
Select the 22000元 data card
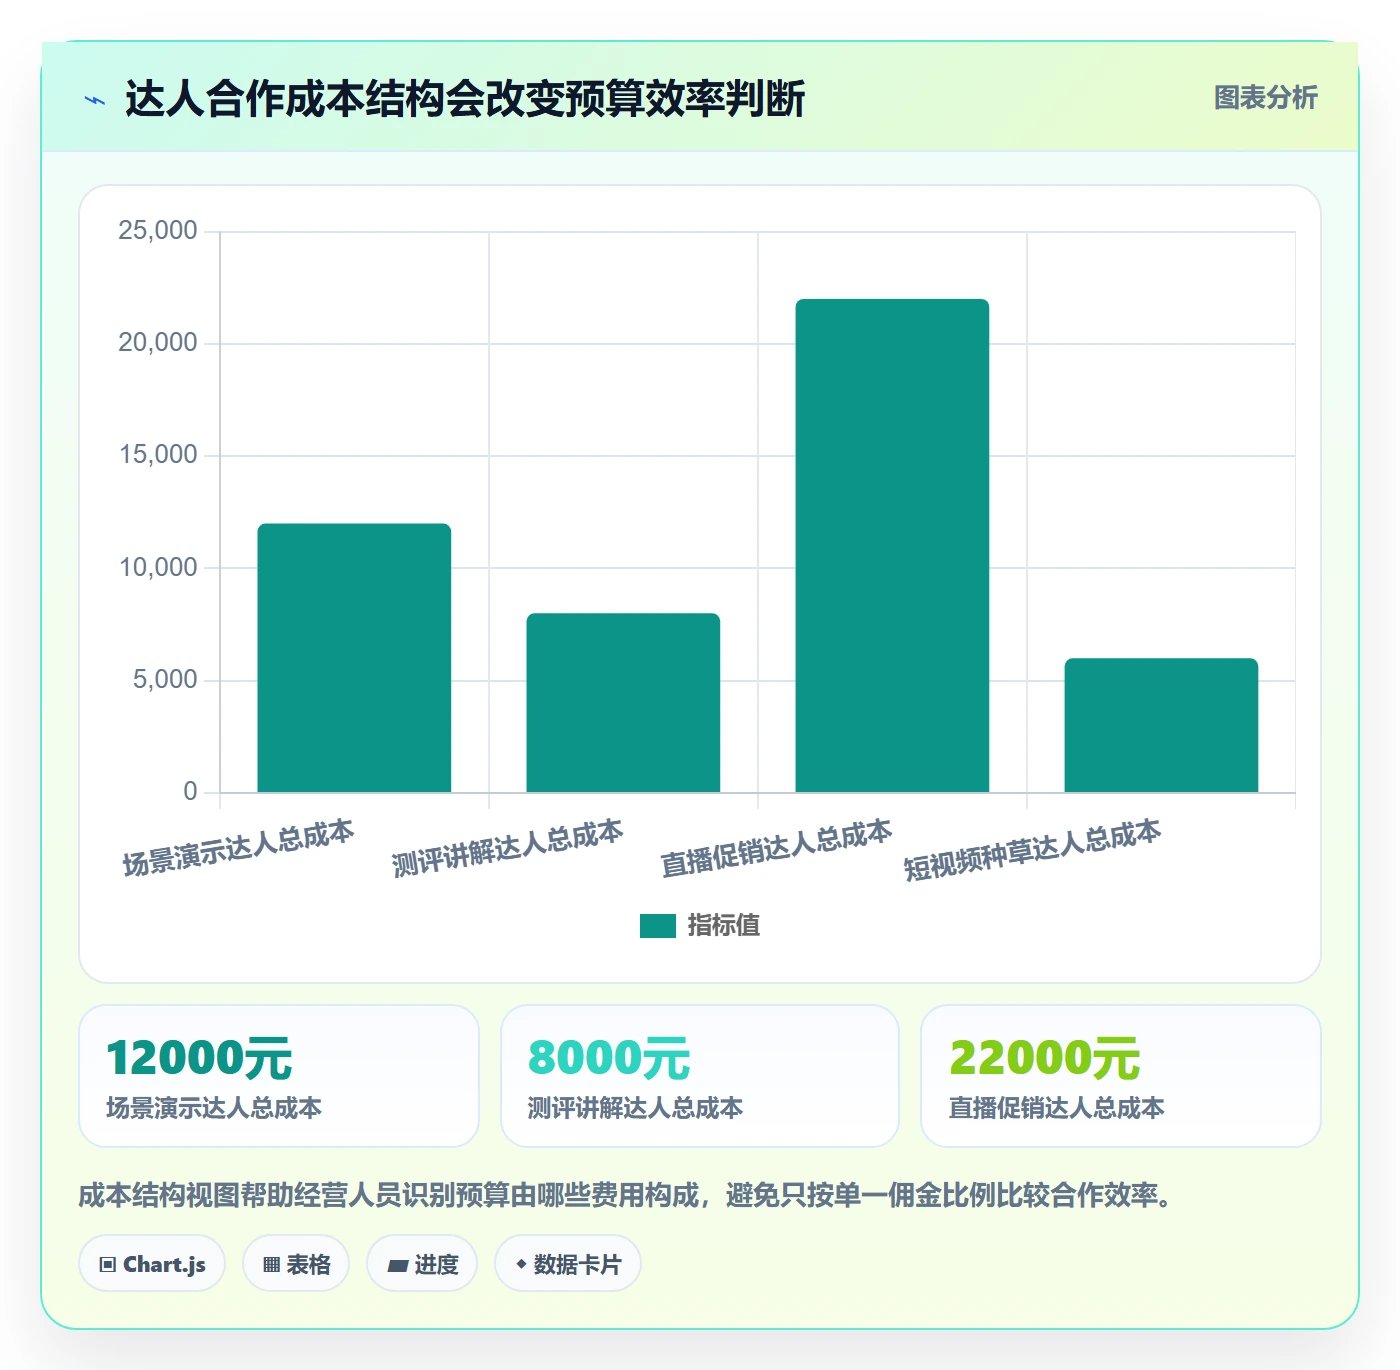click(1121, 1076)
